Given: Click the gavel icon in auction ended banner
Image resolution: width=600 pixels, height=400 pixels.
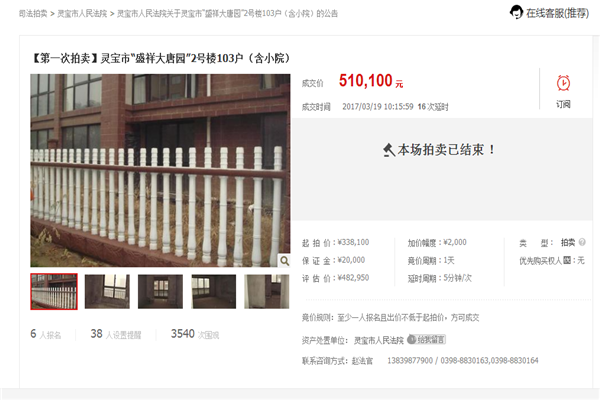Looking at the screenshot, I should point(389,150).
